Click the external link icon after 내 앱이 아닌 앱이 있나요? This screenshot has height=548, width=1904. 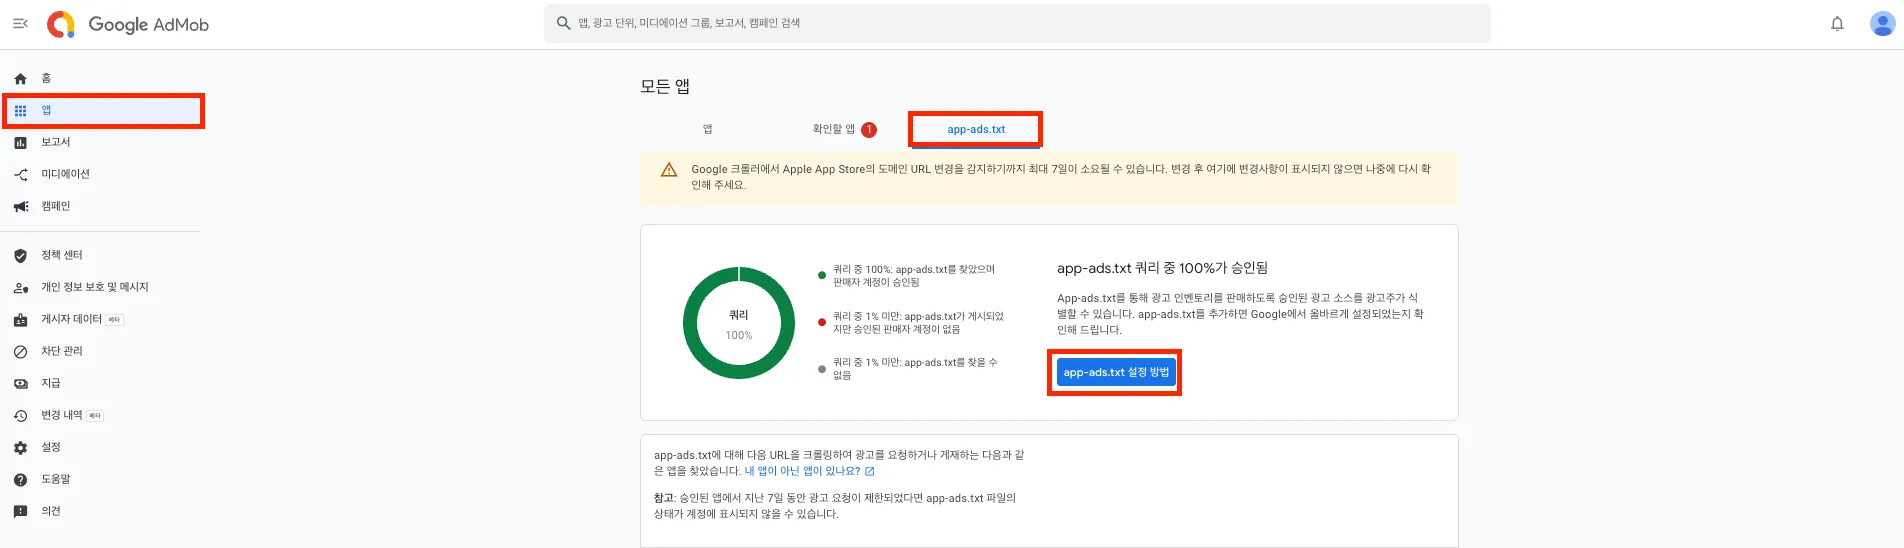tap(869, 471)
